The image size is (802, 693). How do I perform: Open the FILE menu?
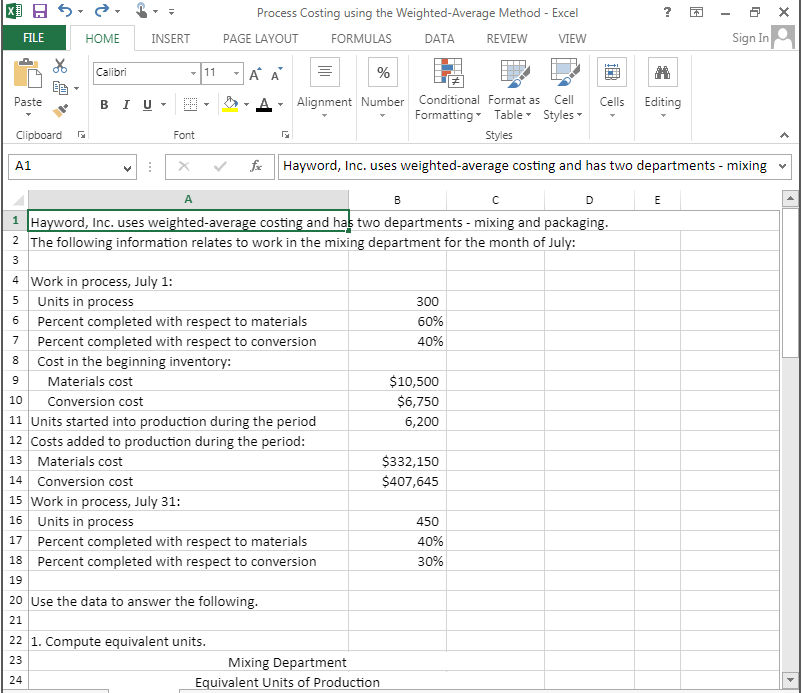[x=34, y=36]
